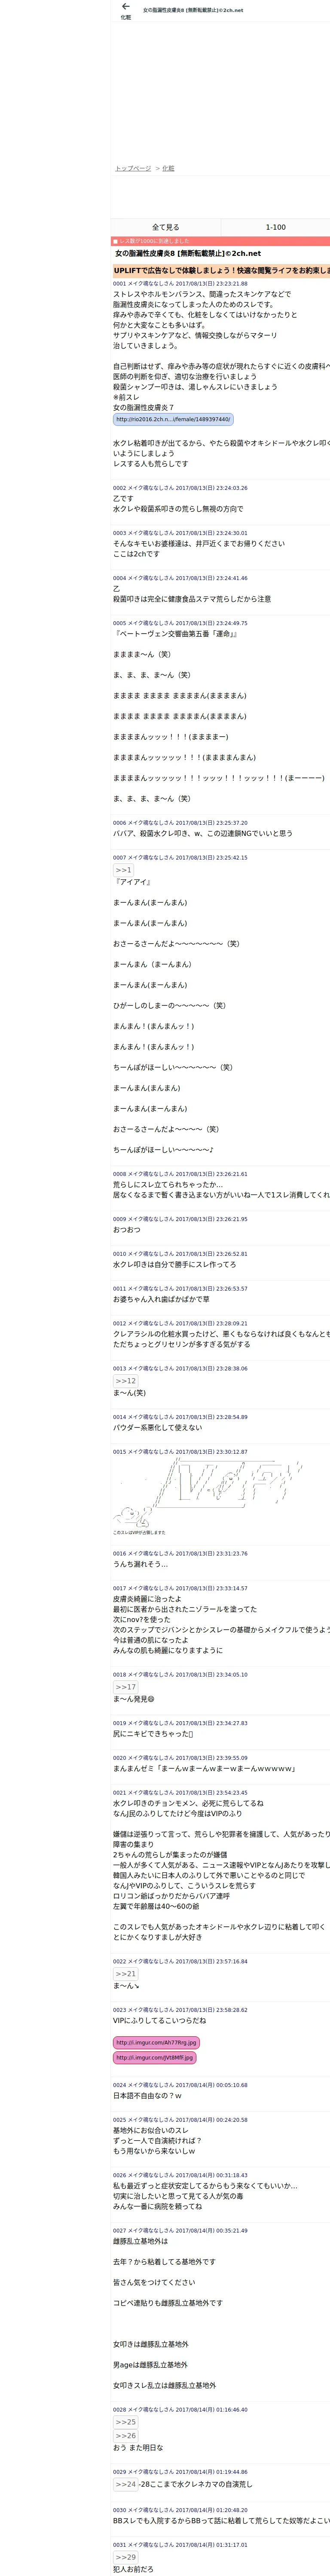Click the text おつおつ in post 0009
Screen dimensions: 330x2576
(128, 1230)
